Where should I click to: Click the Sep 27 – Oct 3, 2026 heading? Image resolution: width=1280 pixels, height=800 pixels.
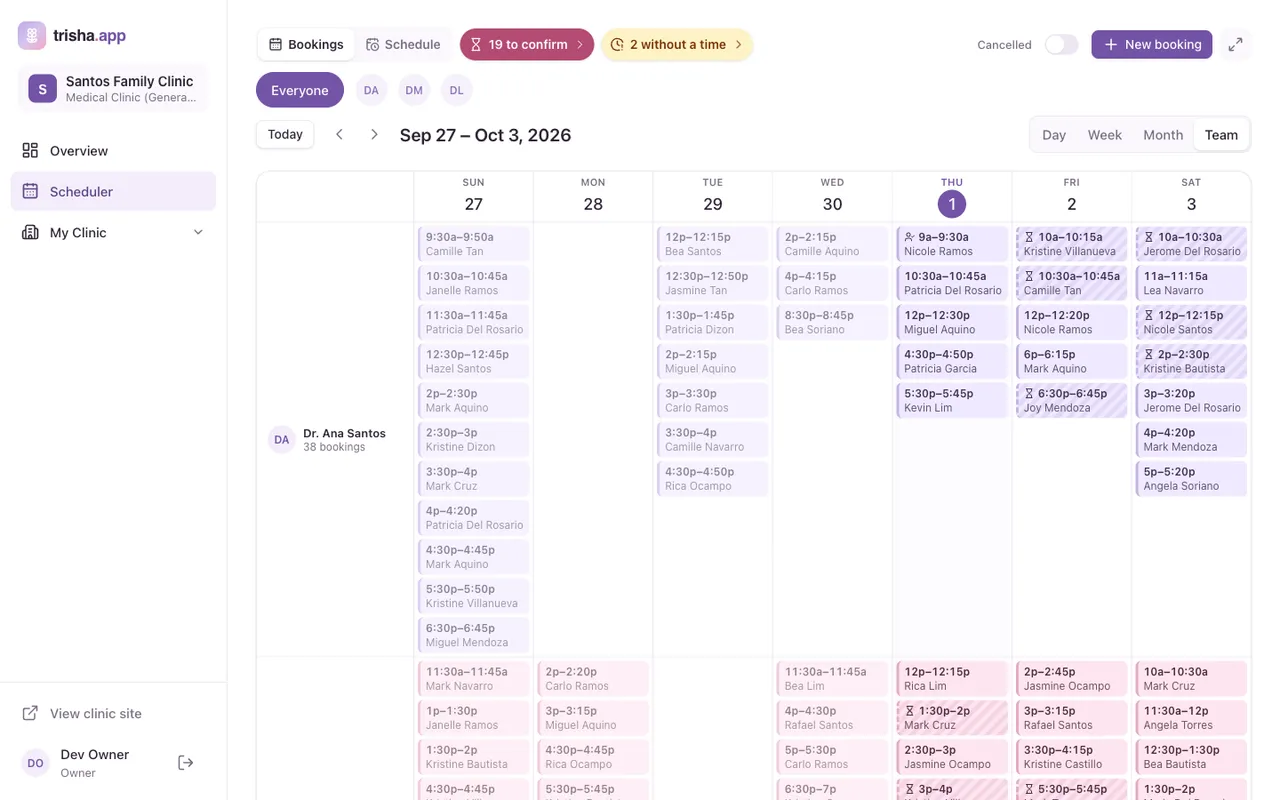pos(485,135)
